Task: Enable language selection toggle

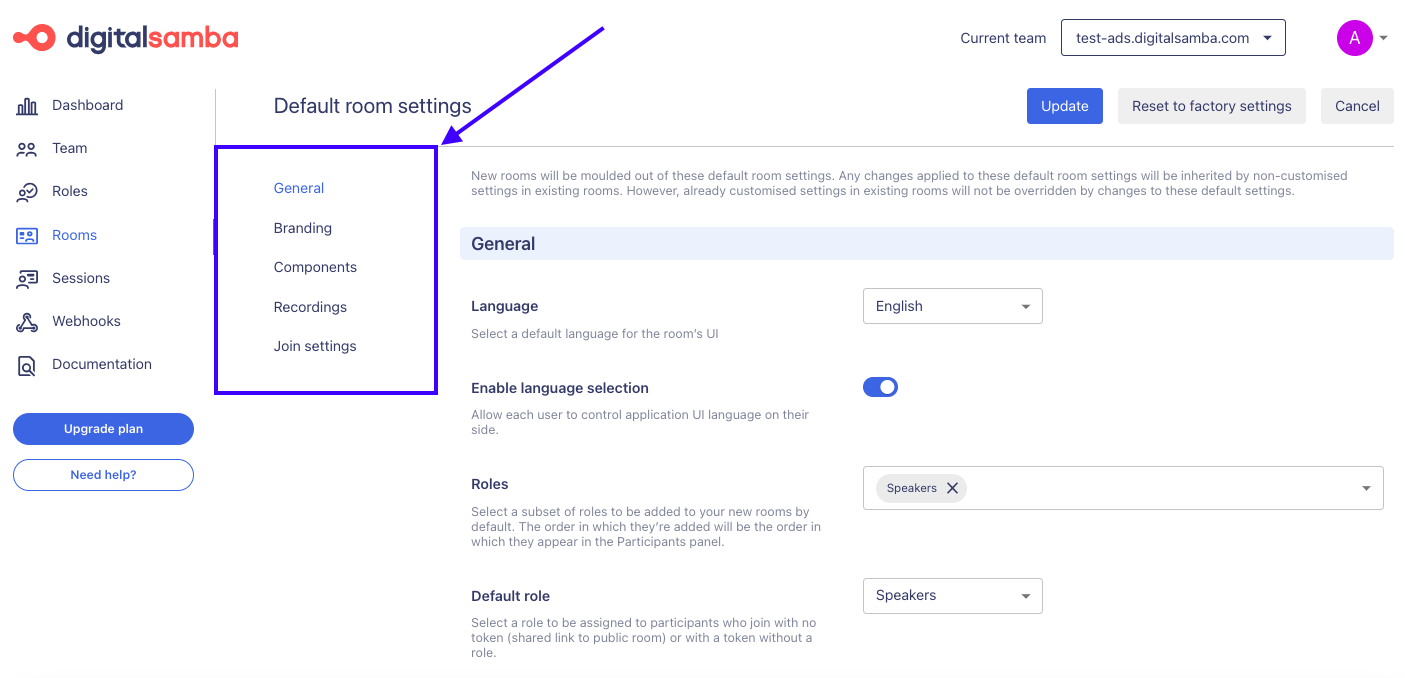Action: 880,386
